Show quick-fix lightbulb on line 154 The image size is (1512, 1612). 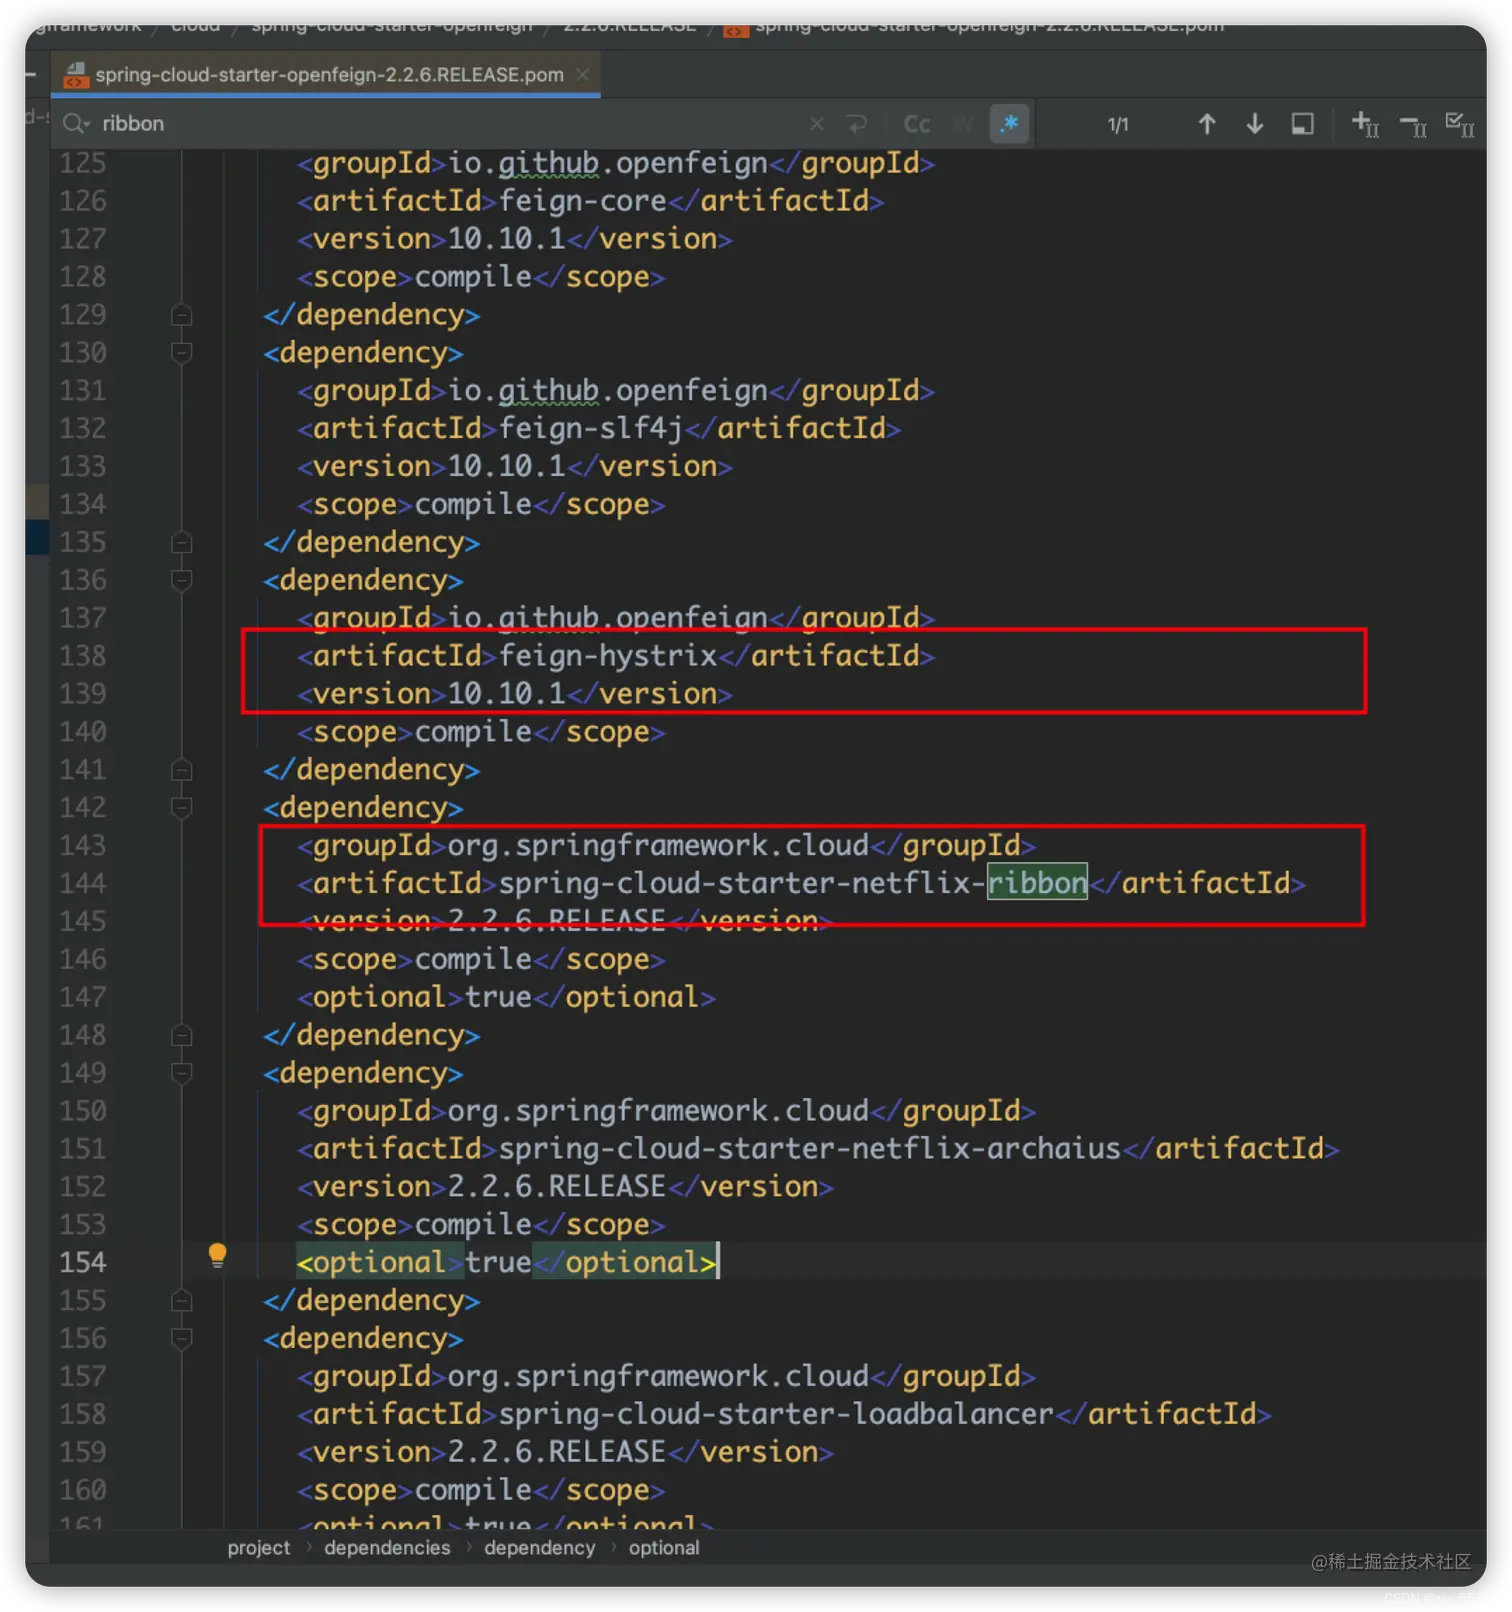coord(217,1255)
